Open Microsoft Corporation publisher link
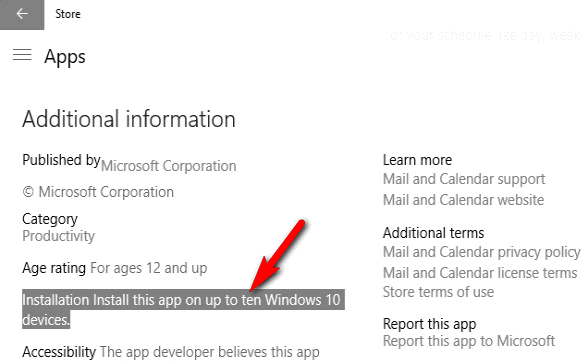 [x=169, y=166]
